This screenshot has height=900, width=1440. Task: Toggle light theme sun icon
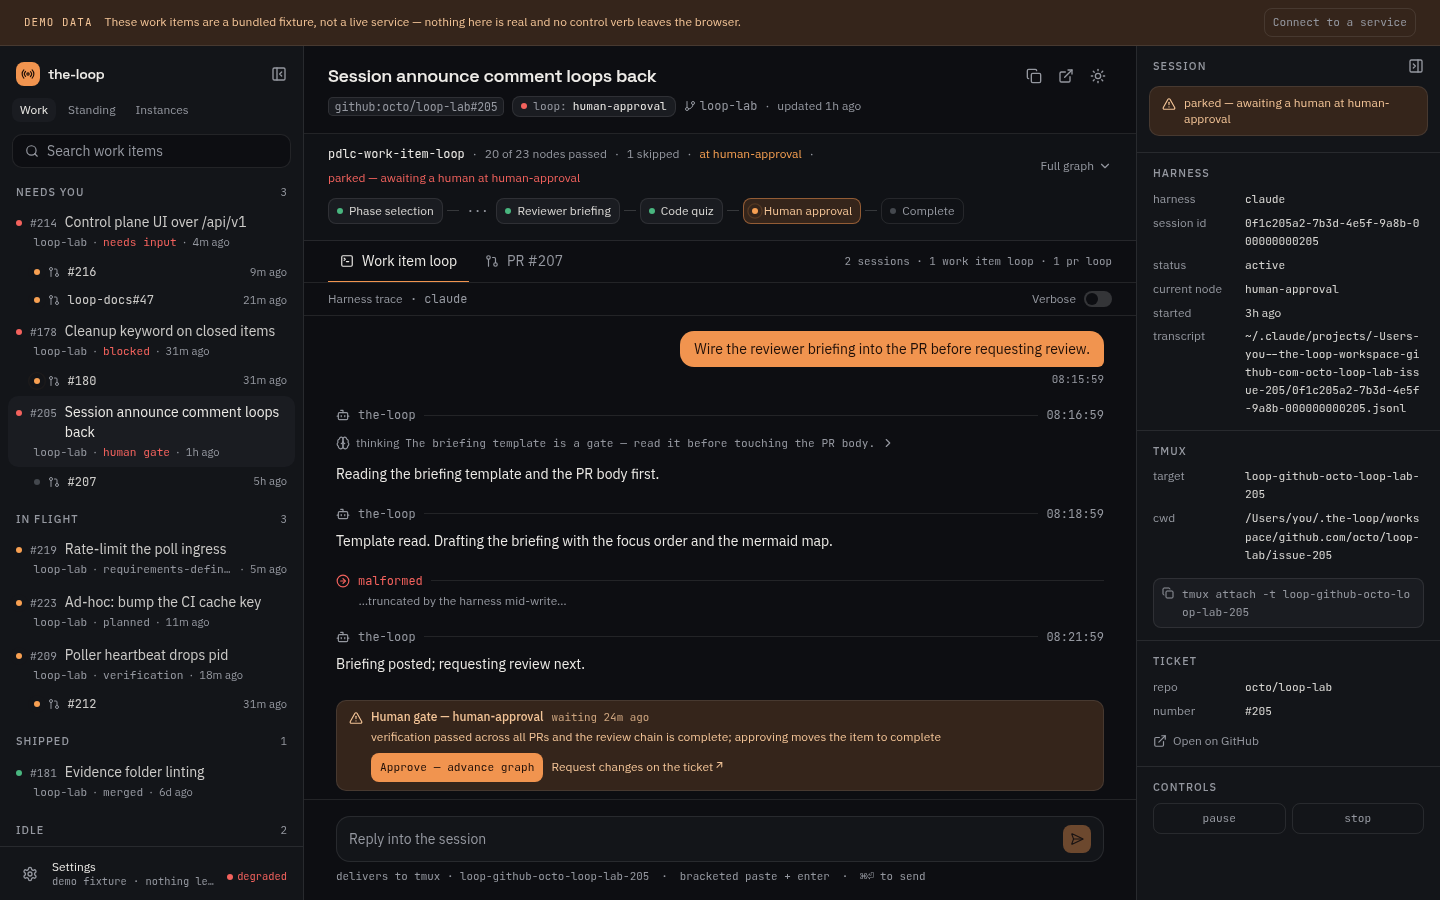click(x=1098, y=76)
